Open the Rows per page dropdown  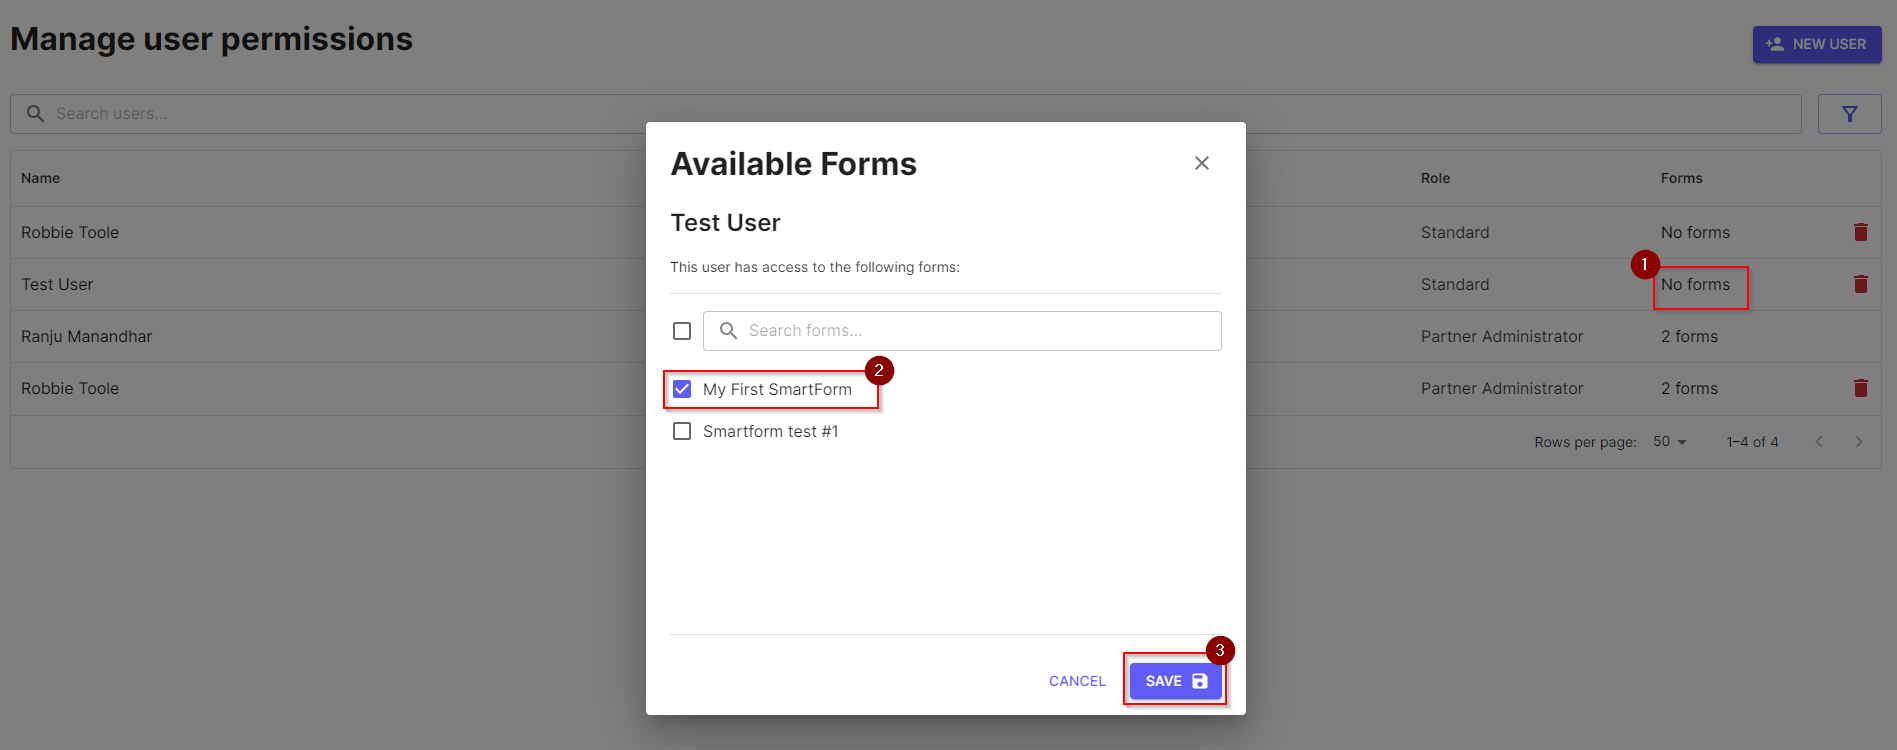pyautogui.click(x=1670, y=442)
